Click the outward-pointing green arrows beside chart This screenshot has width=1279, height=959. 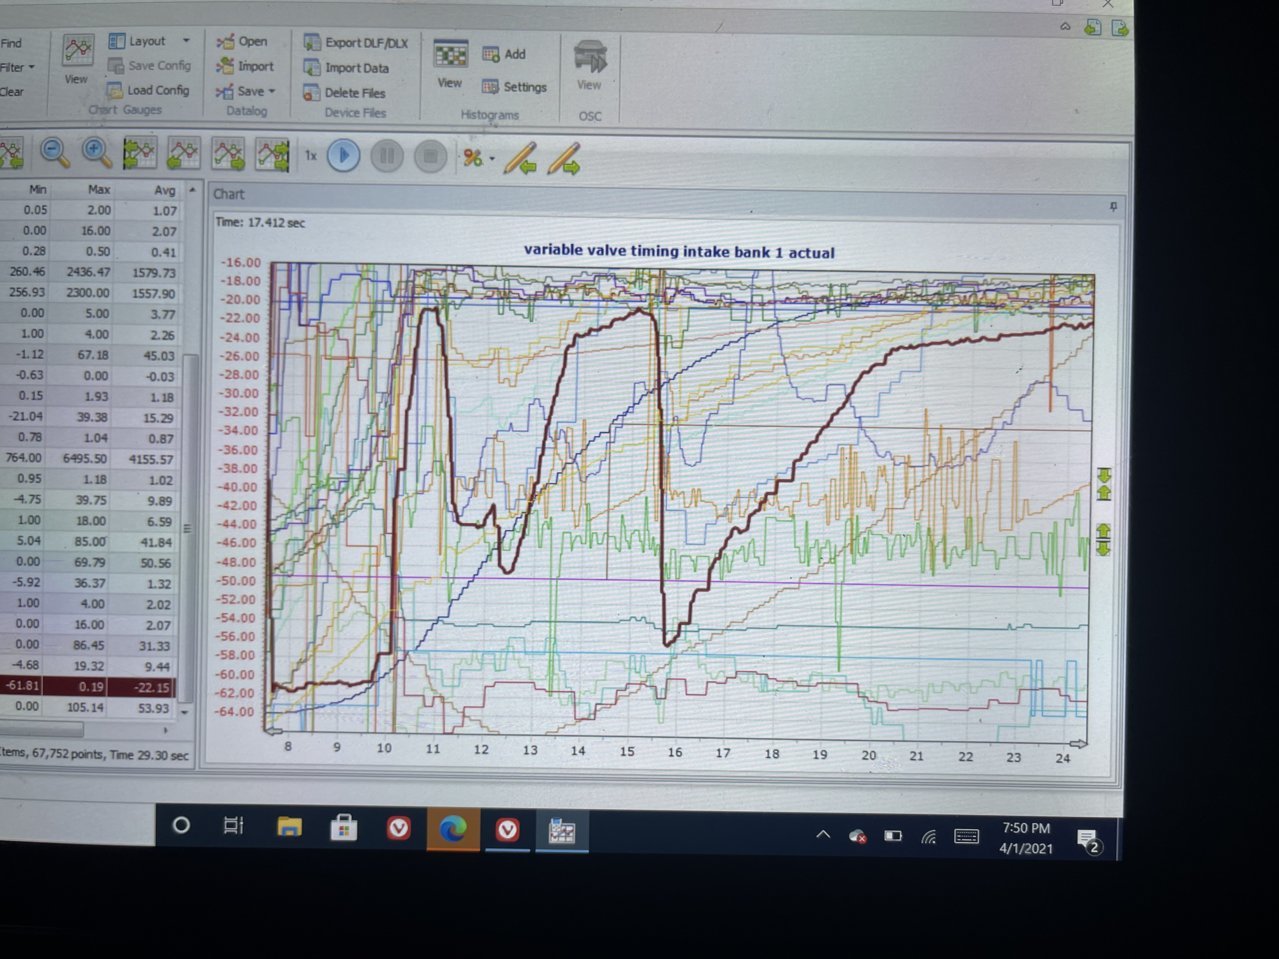pos(1104,540)
